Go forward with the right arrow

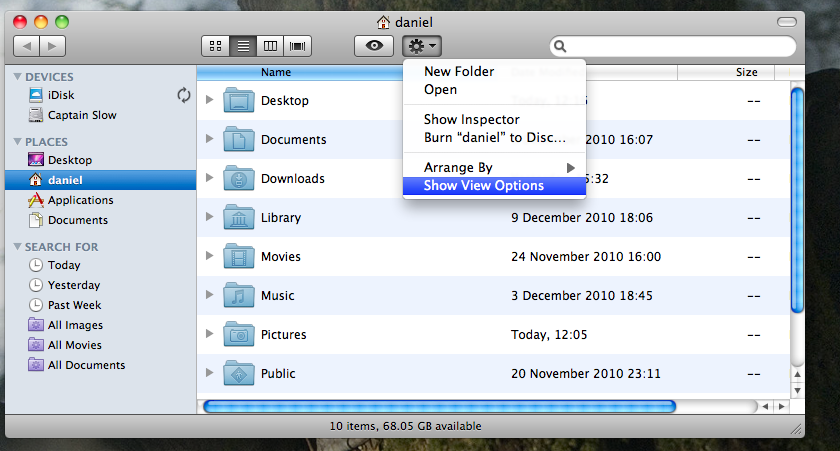point(52,46)
